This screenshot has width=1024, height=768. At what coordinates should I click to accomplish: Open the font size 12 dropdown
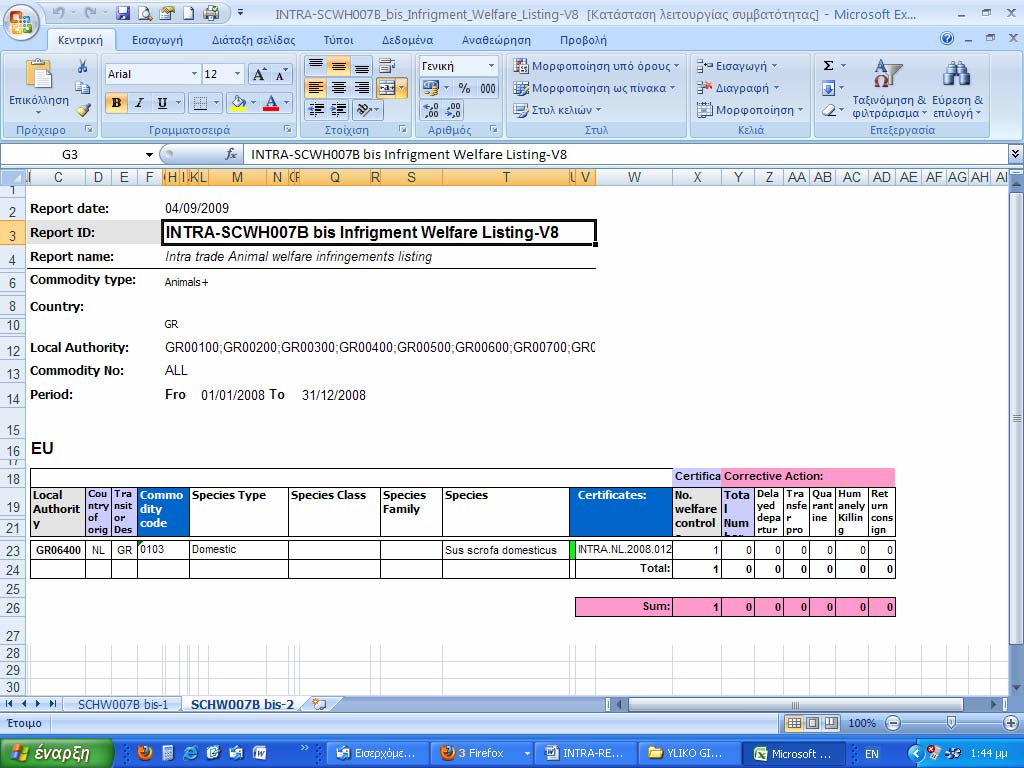pos(237,74)
